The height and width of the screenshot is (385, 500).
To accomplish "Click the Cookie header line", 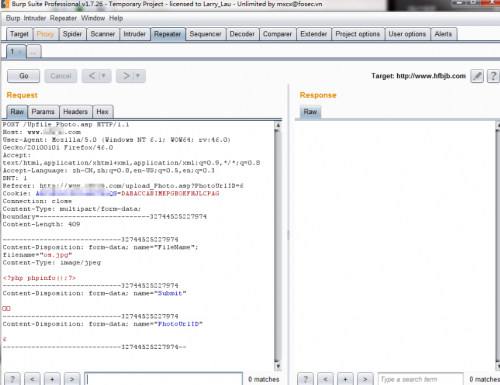I will (111, 194).
